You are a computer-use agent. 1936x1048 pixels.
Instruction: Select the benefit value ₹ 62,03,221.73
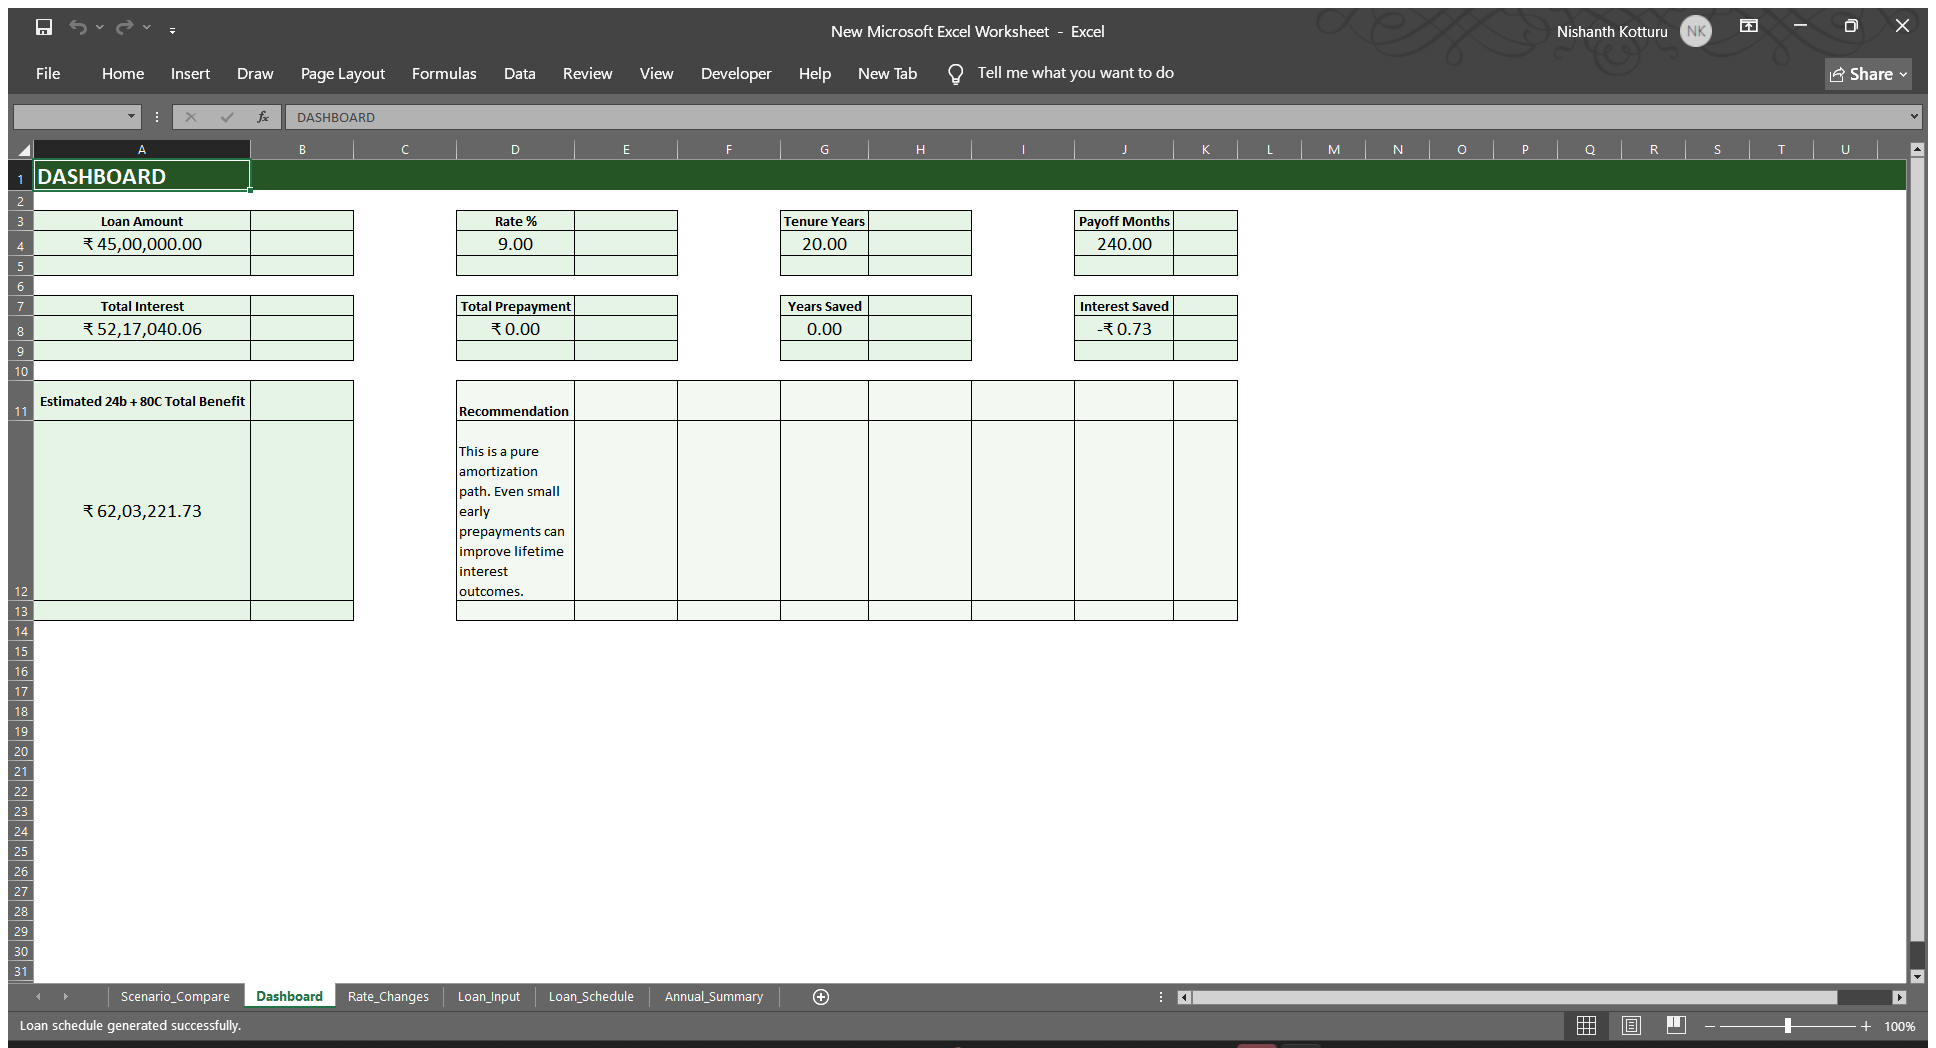(x=142, y=511)
